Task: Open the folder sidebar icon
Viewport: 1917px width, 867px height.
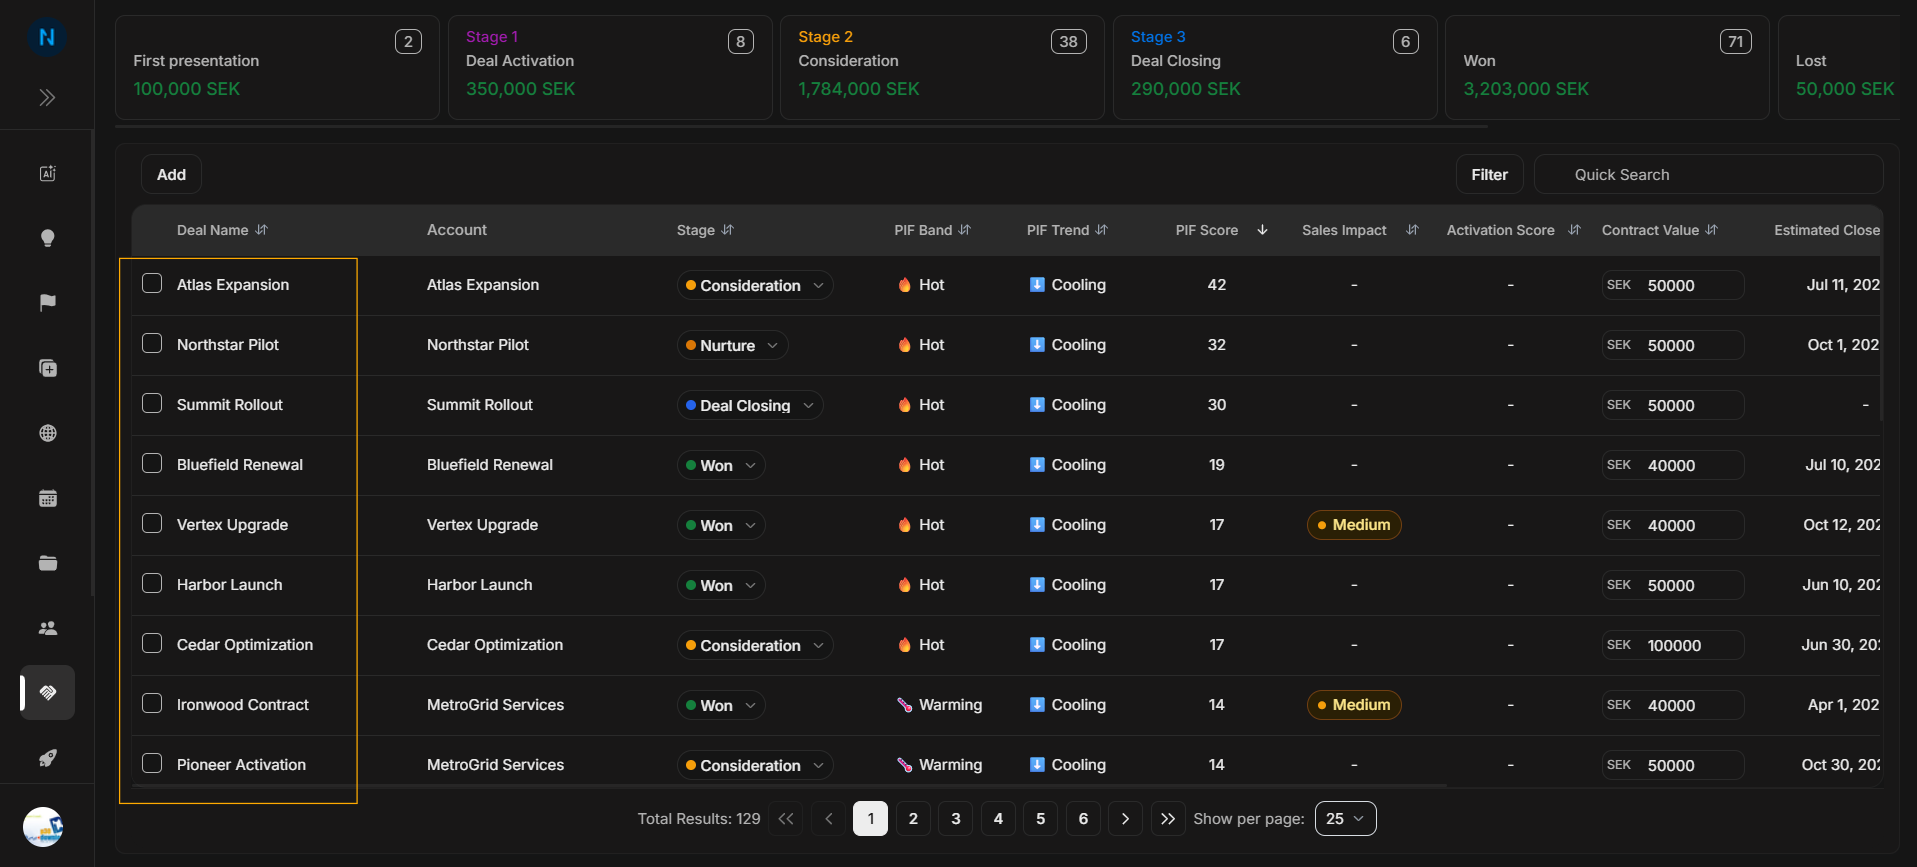Action: (47, 563)
